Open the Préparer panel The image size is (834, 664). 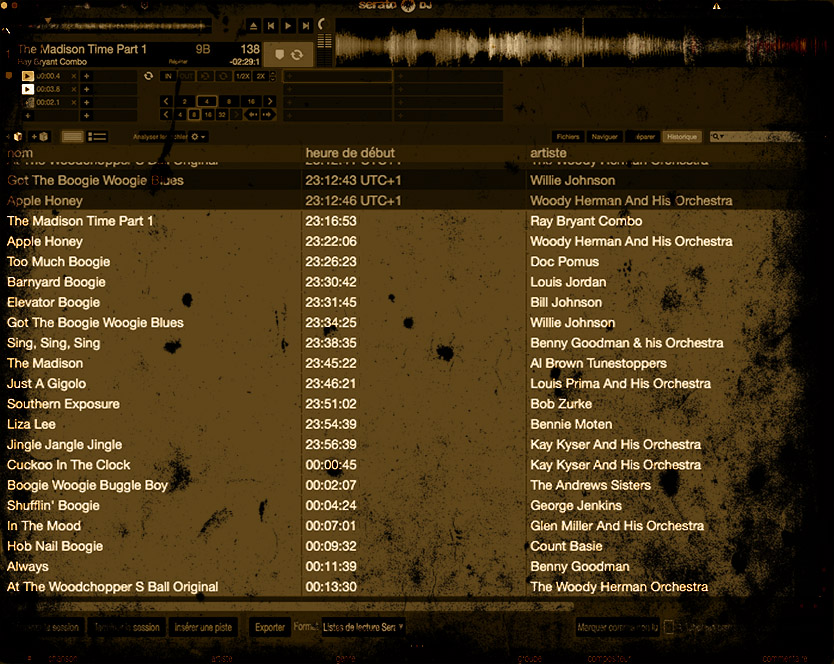tap(644, 137)
